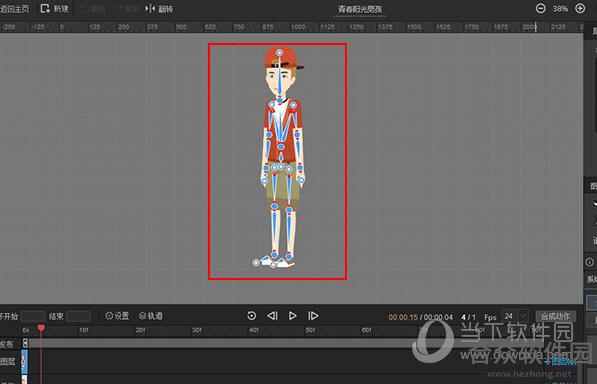Click the greyed-out redo button
597x384 pixels.
(x=125, y=9)
